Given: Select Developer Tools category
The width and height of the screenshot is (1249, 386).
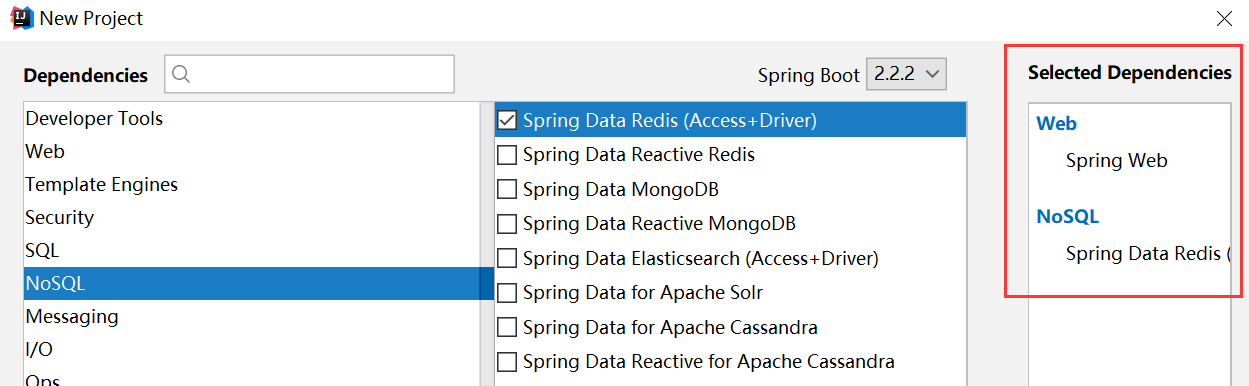Looking at the screenshot, I should tap(252, 118).
